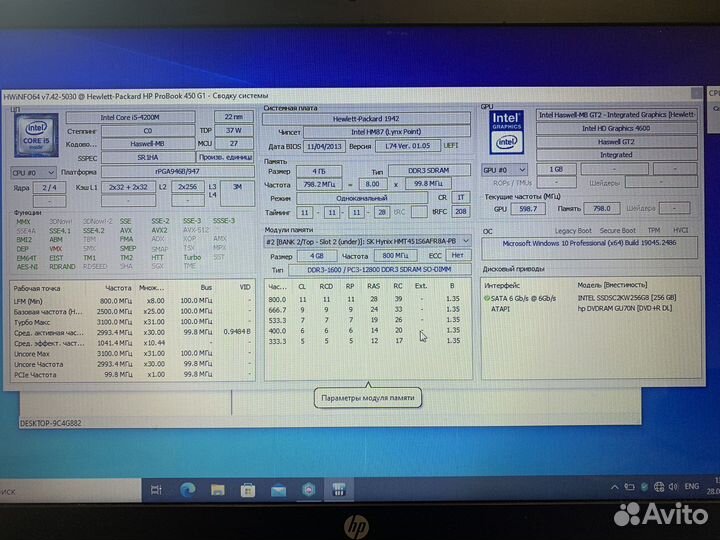Open Microsoft Store from the taskbar

click(x=248, y=490)
